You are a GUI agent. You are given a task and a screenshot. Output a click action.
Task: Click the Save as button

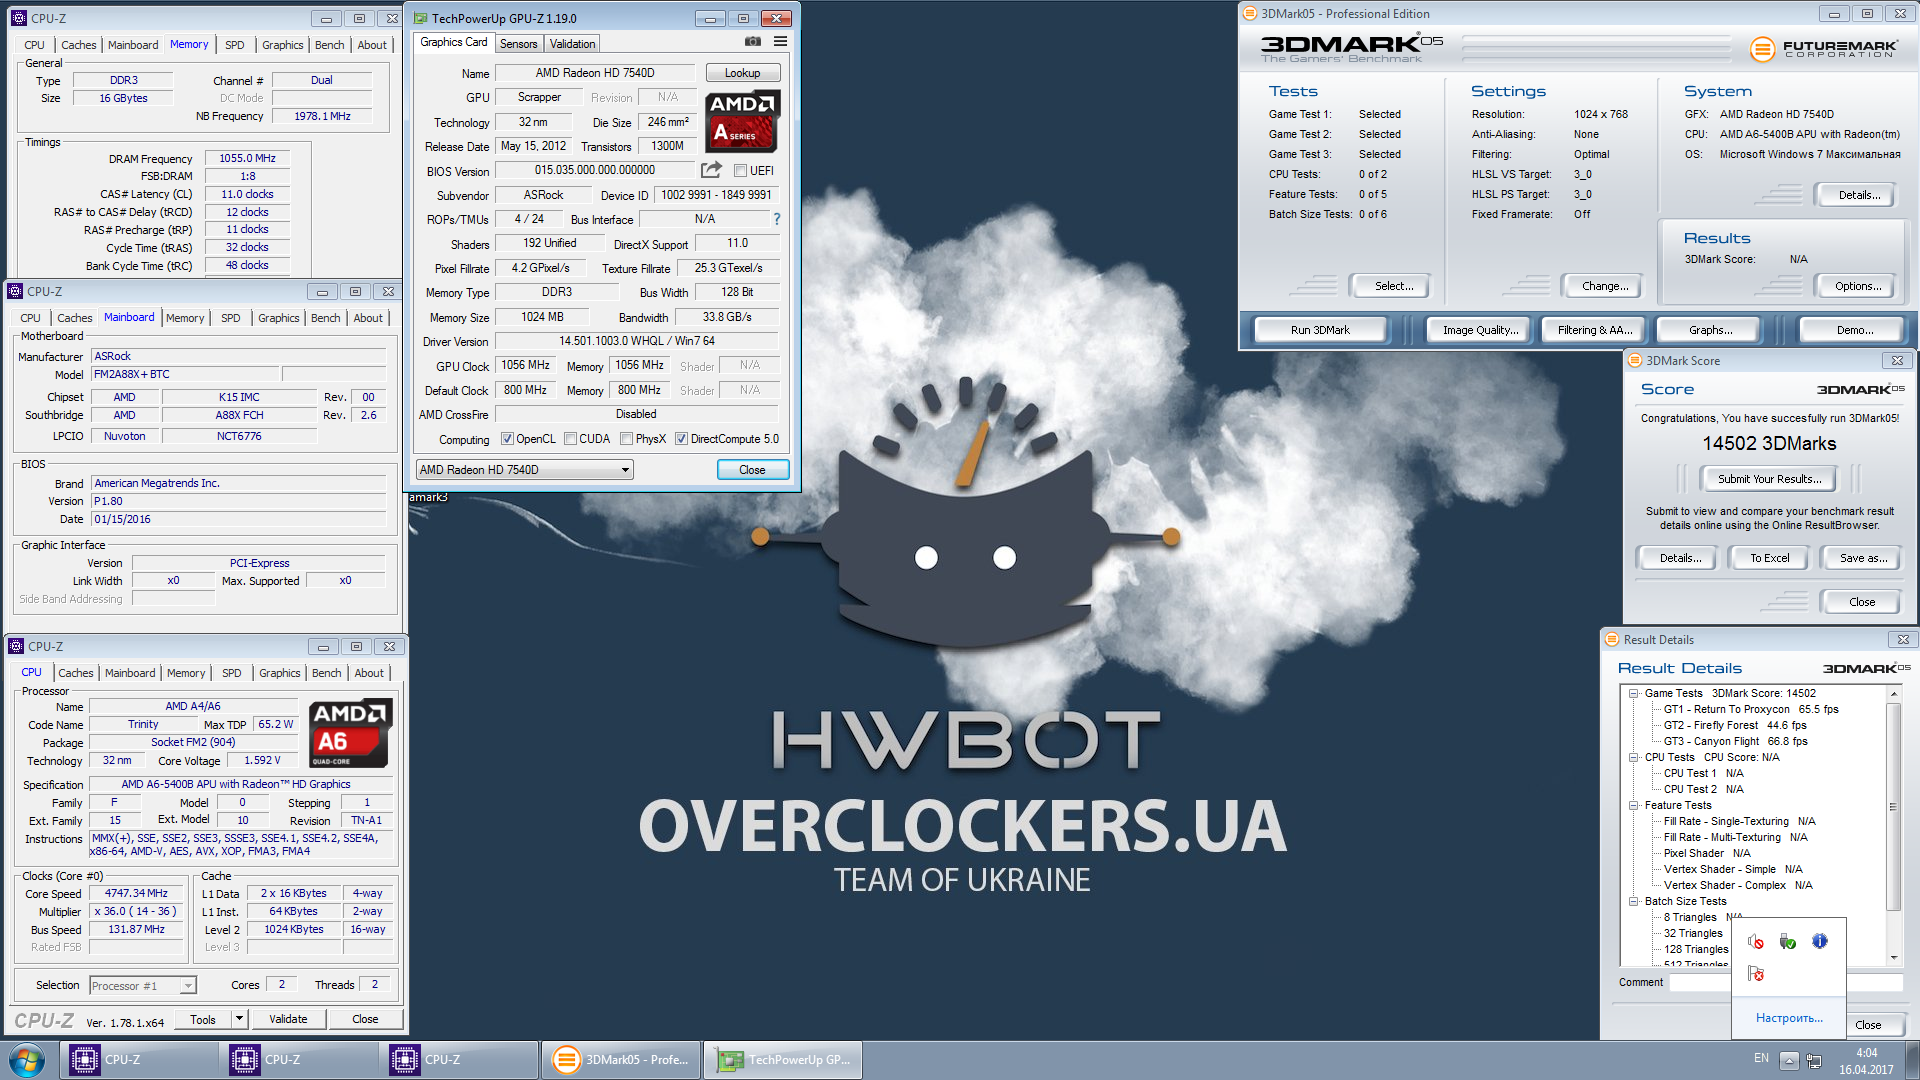click(1863, 558)
